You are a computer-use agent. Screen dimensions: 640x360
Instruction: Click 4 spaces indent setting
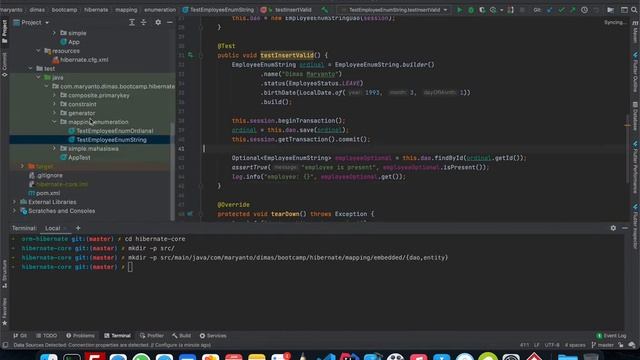click(x=575, y=345)
